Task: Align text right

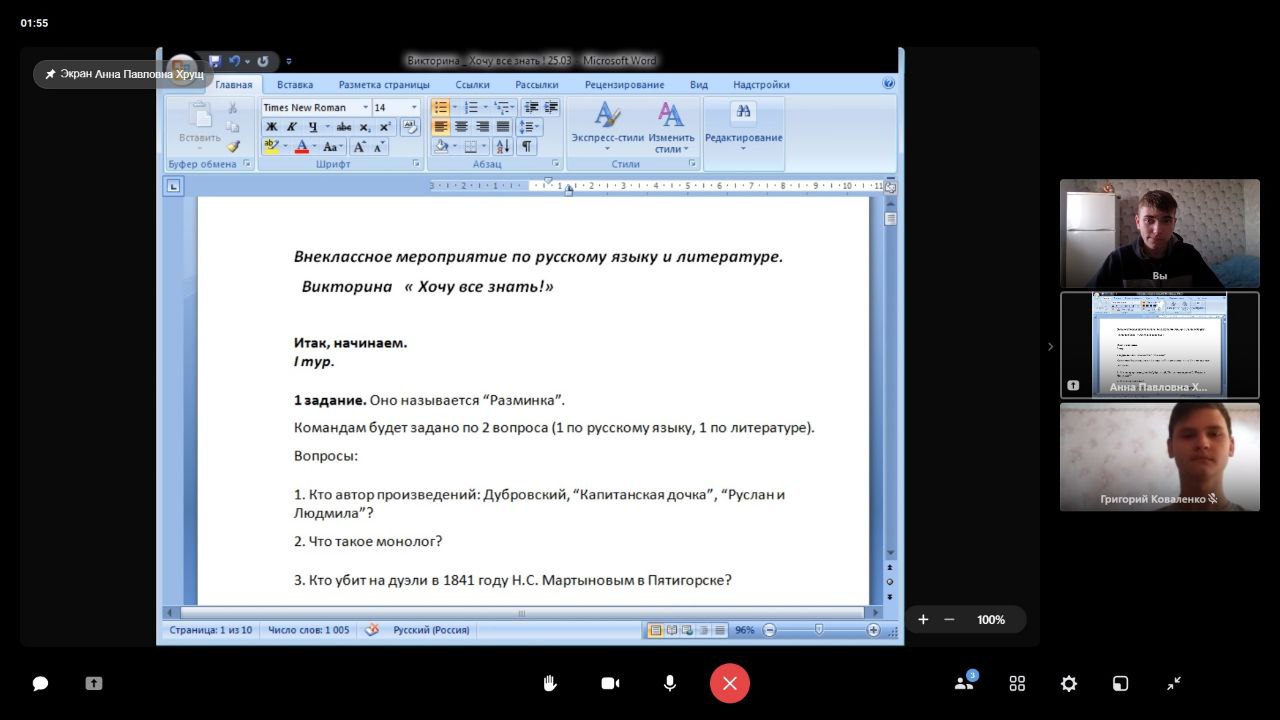Action: [x=482, y=127]
